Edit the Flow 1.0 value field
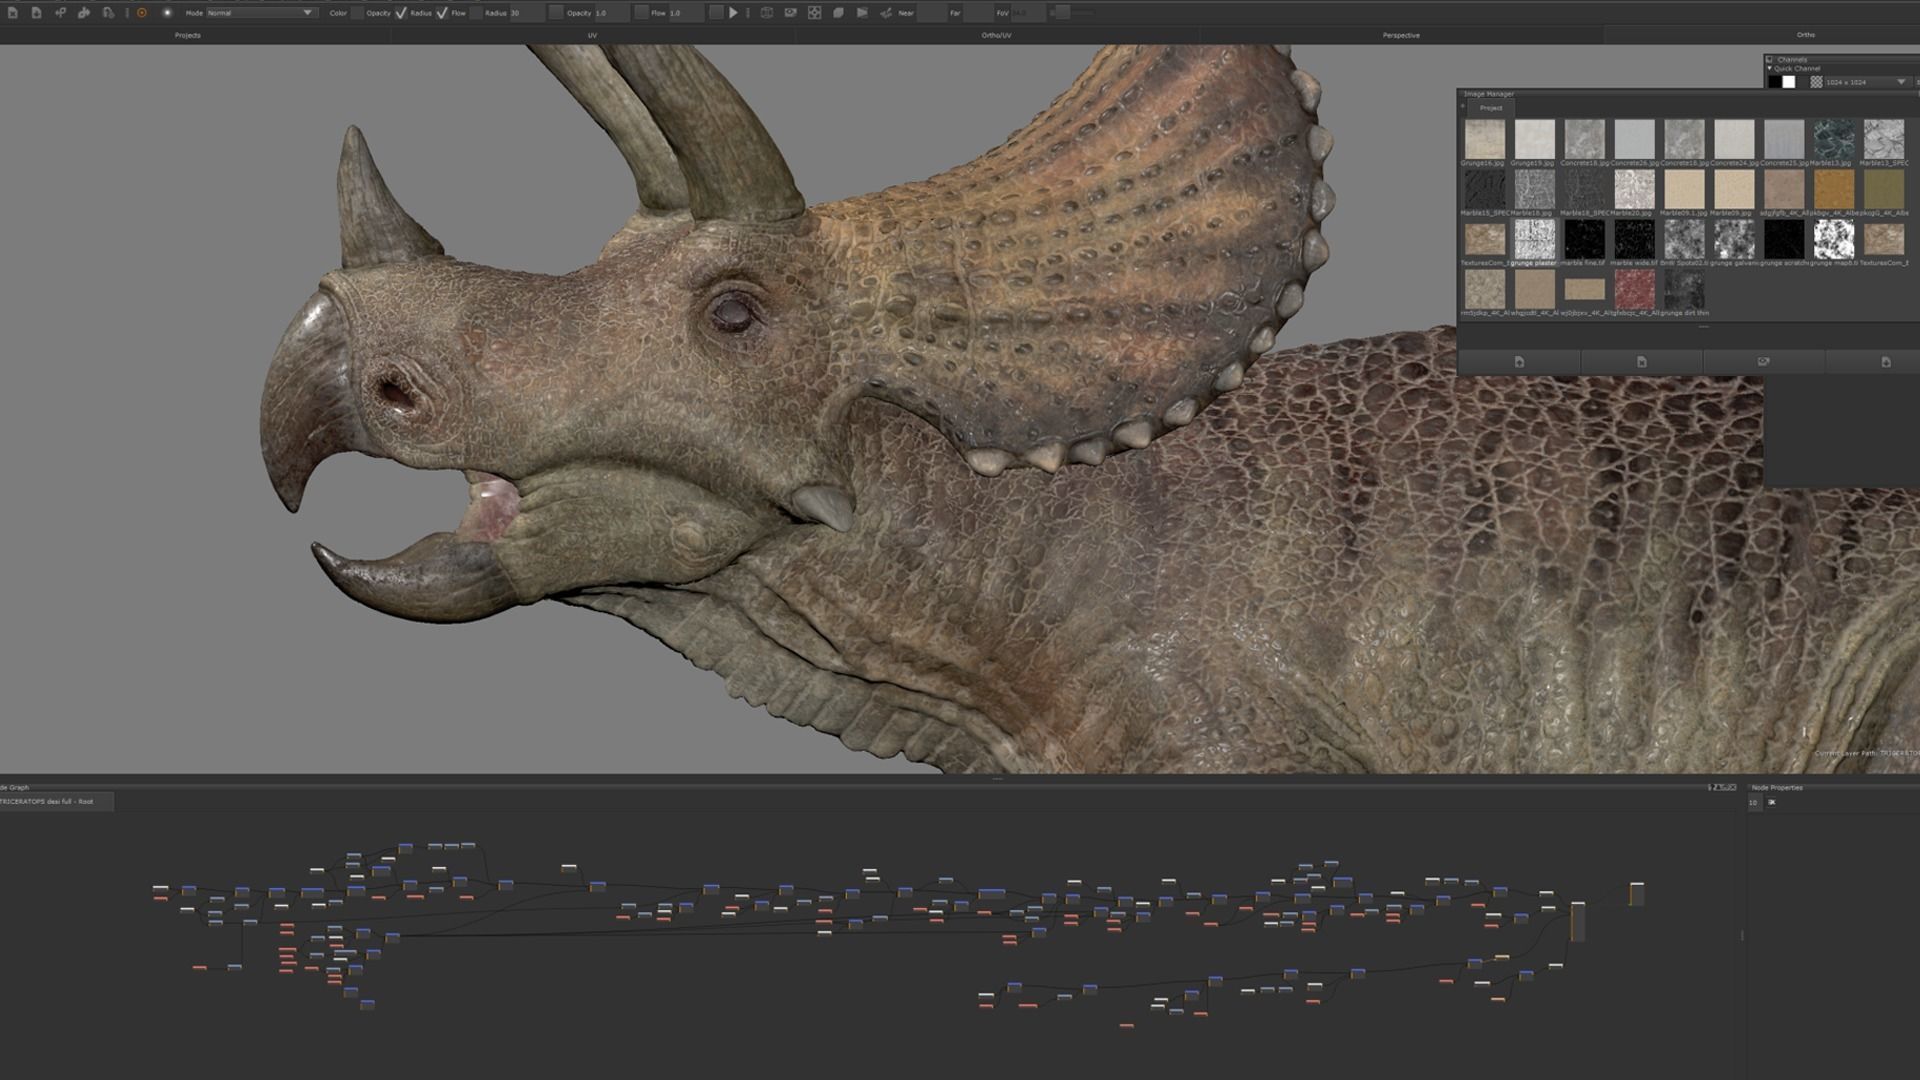The image size is (1920, 1080). tap(687, 13)
